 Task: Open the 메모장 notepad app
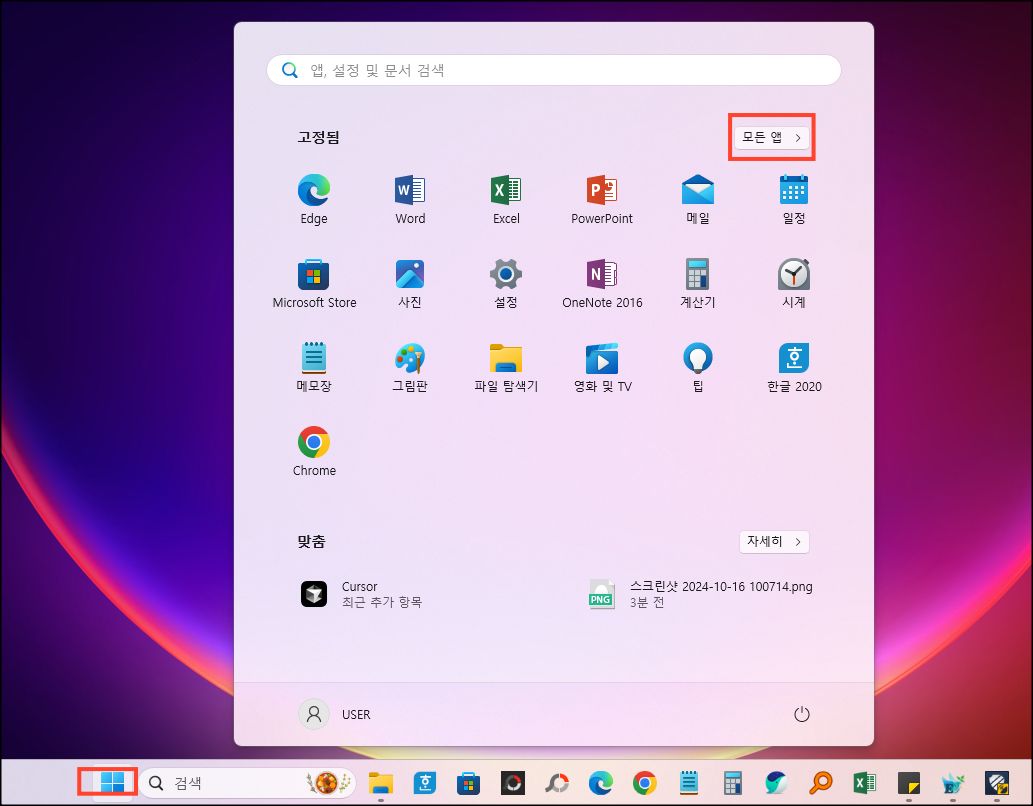pyautogui.click(x=313, y=365)
